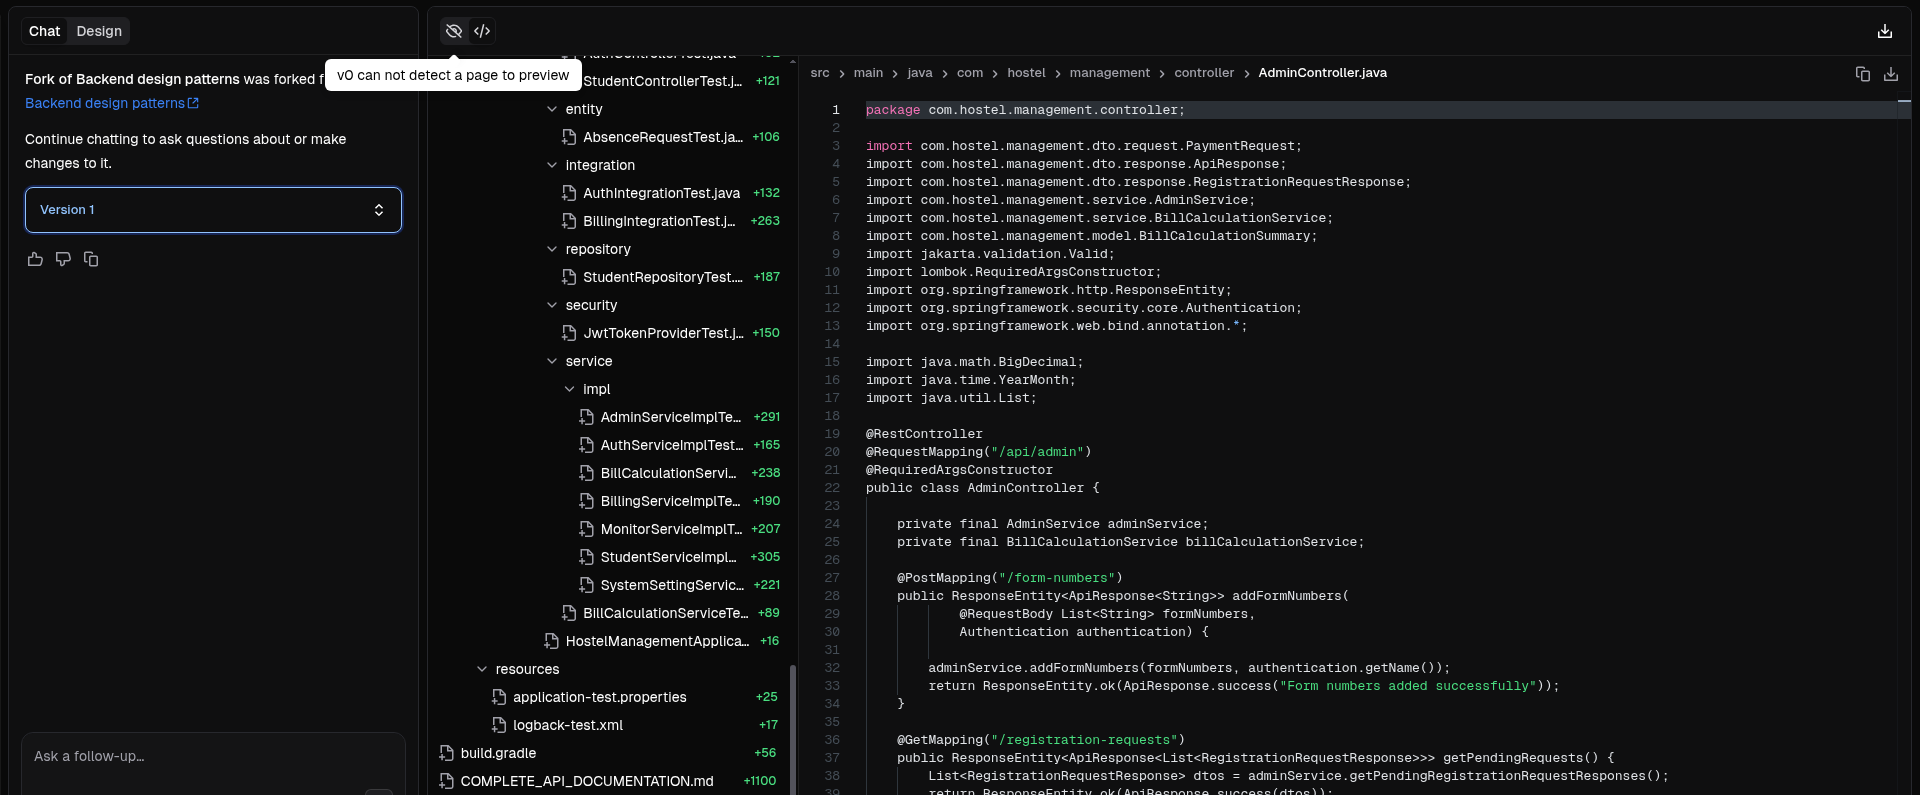Focus the Ask a follow-up input
The image size is (1920, 795).
(213, 757)
